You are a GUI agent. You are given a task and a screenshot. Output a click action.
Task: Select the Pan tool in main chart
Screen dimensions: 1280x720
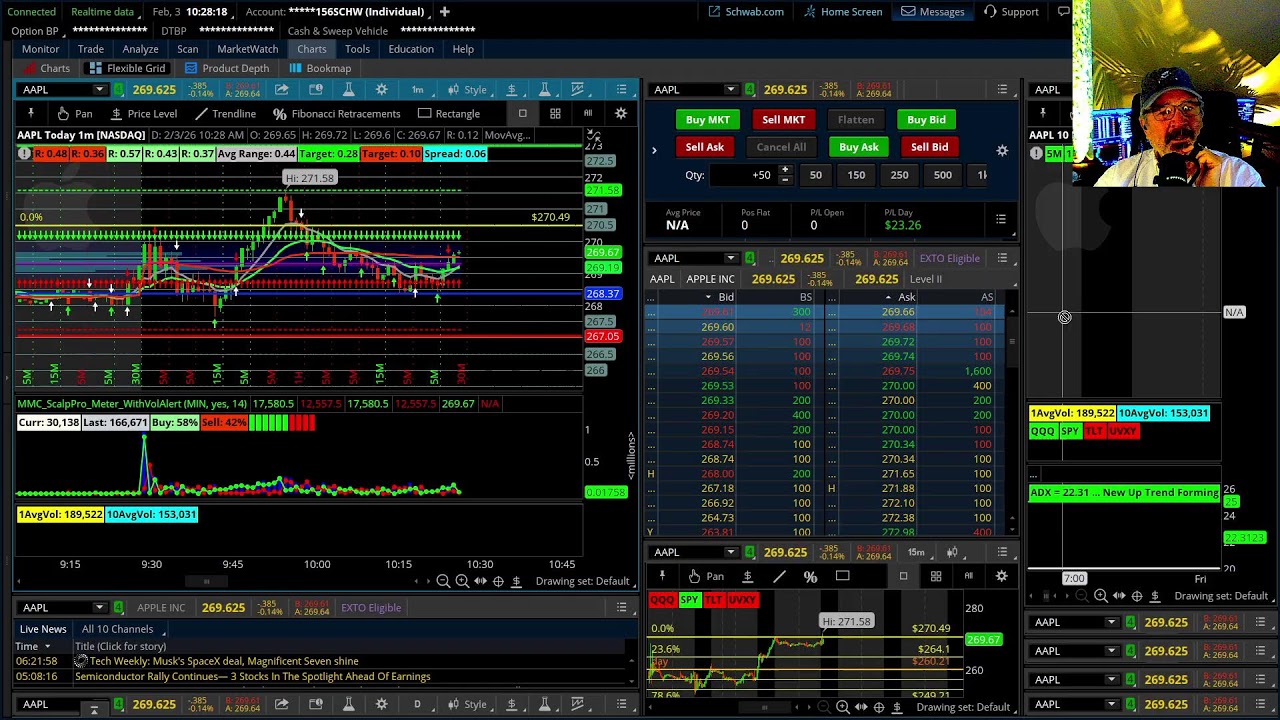74,114
